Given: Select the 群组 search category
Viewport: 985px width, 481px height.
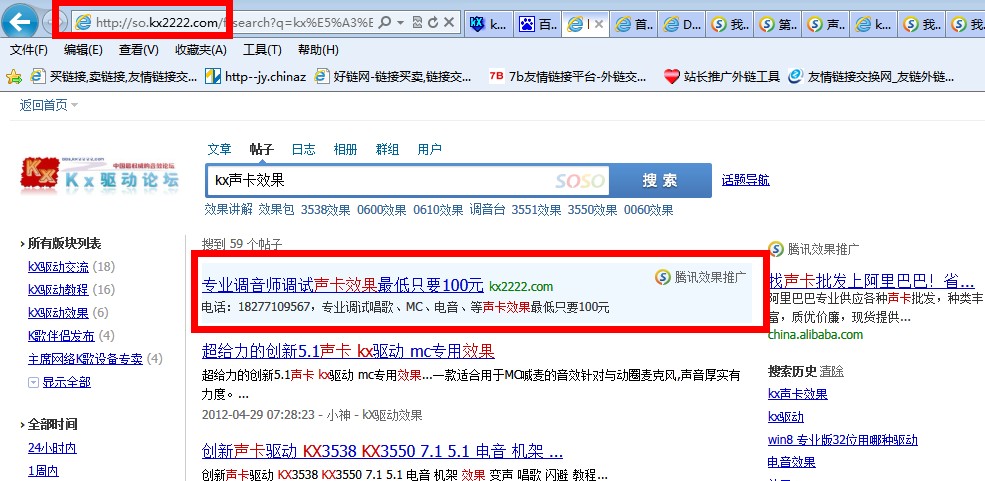Looking at the screenshot, I should 388,149.
